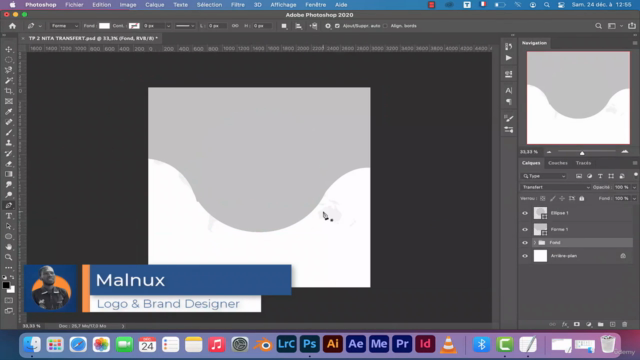
Task: Open Illustrator from the dock
Action: (x=332, y=344)
